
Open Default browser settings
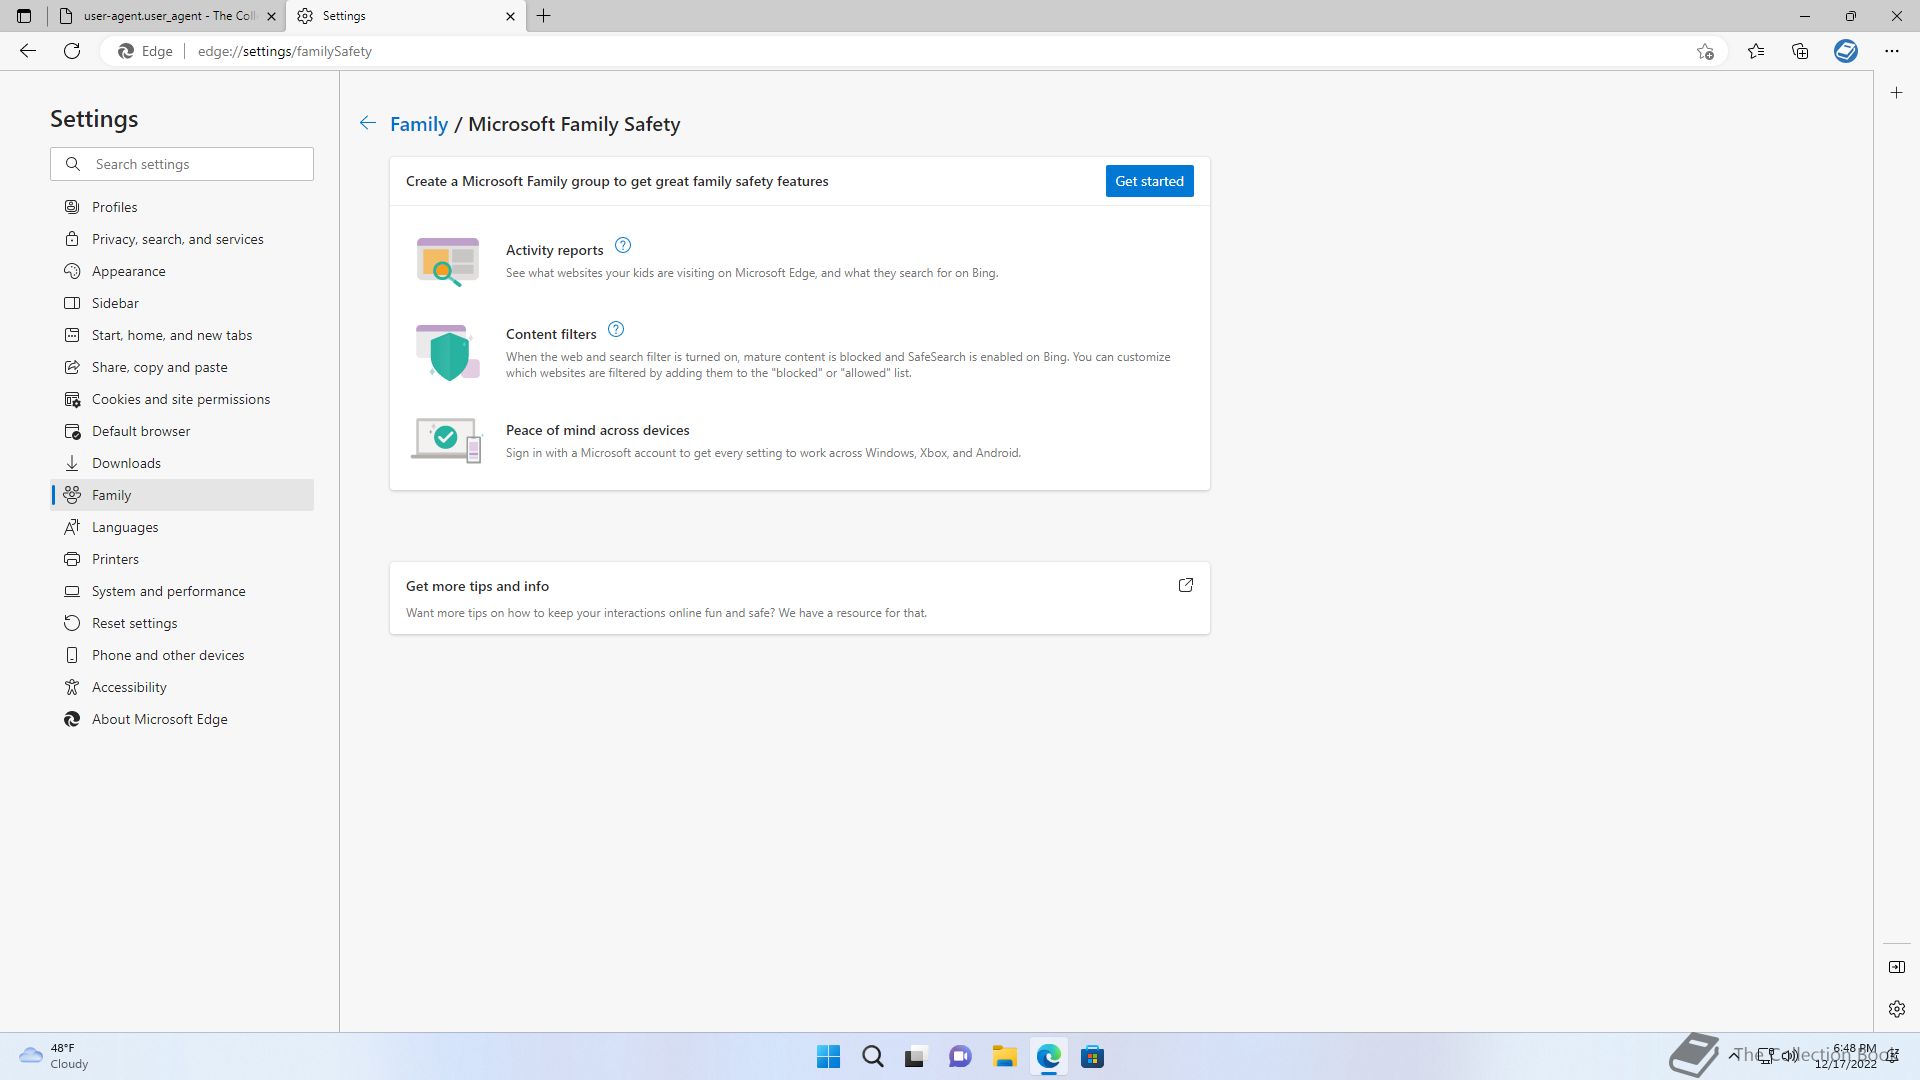click(x=182, y=431)
